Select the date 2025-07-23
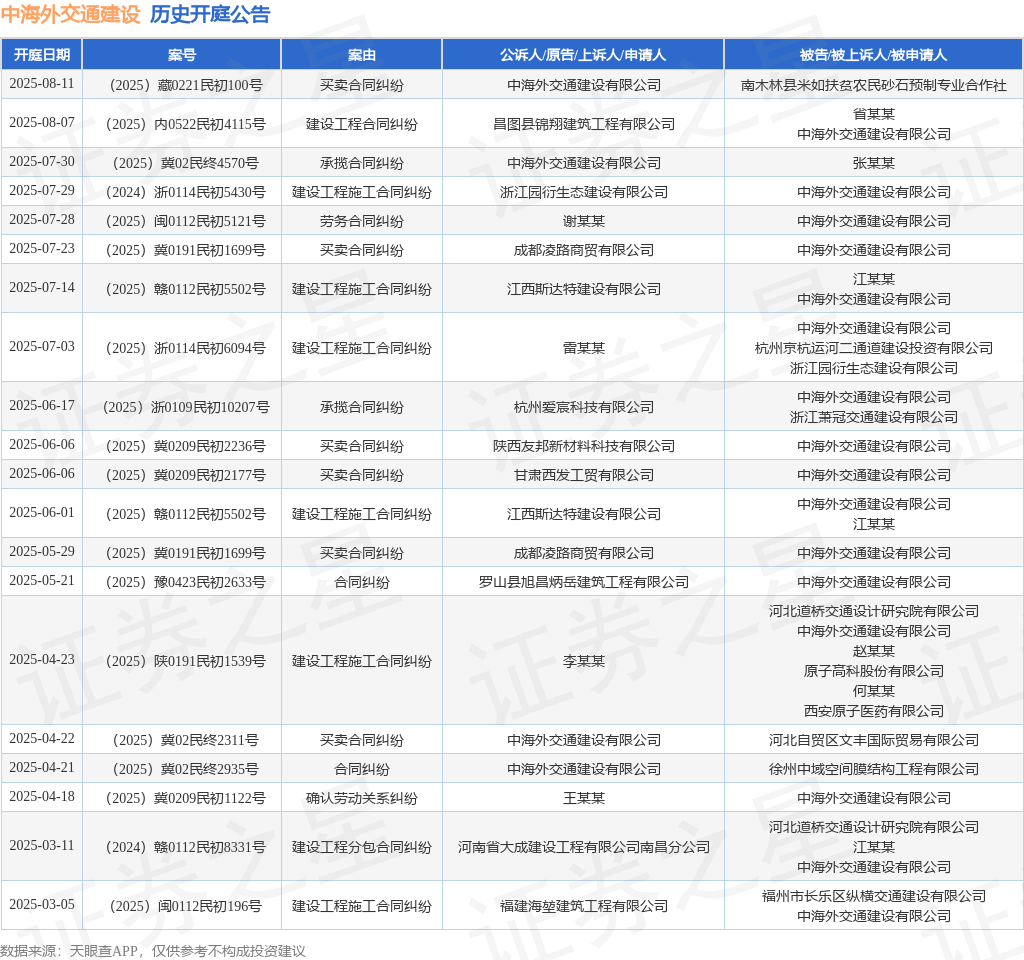The height and width of the screenshot is (960, 1024). click(x=42, y=249)
